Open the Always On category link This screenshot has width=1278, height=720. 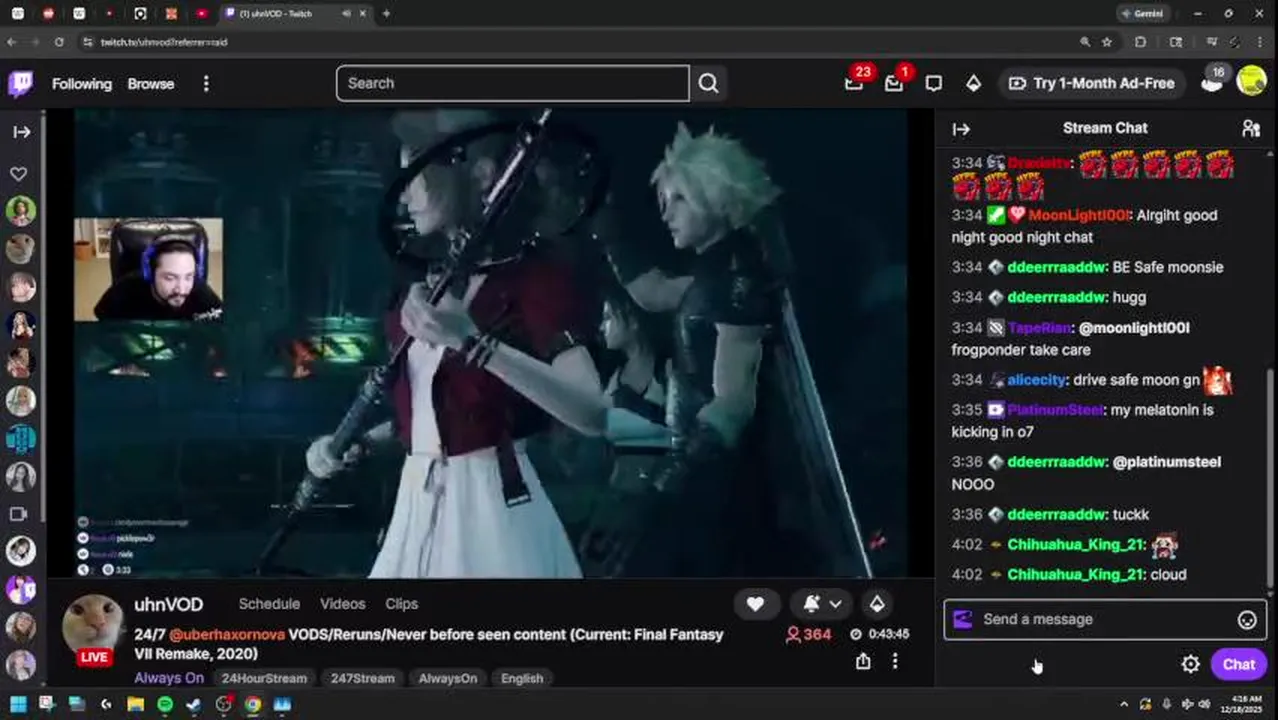[169, 678]
